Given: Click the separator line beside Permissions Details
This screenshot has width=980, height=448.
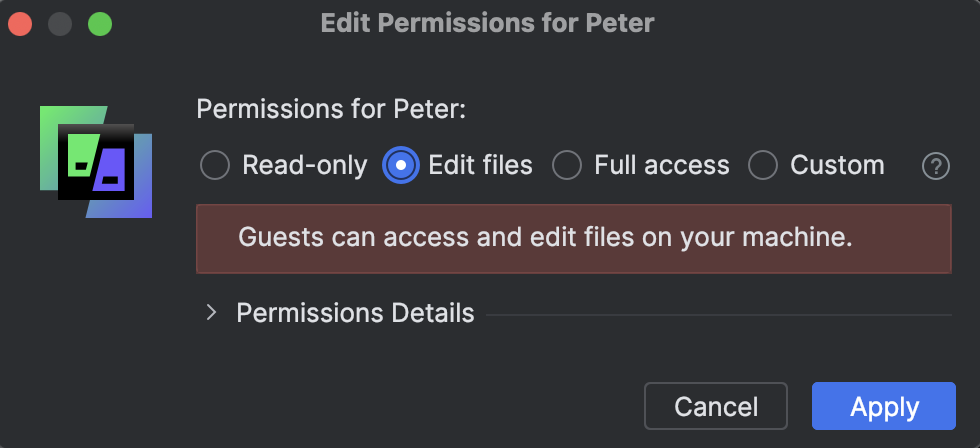Looking at the screenshot, I should coord(719,315).
